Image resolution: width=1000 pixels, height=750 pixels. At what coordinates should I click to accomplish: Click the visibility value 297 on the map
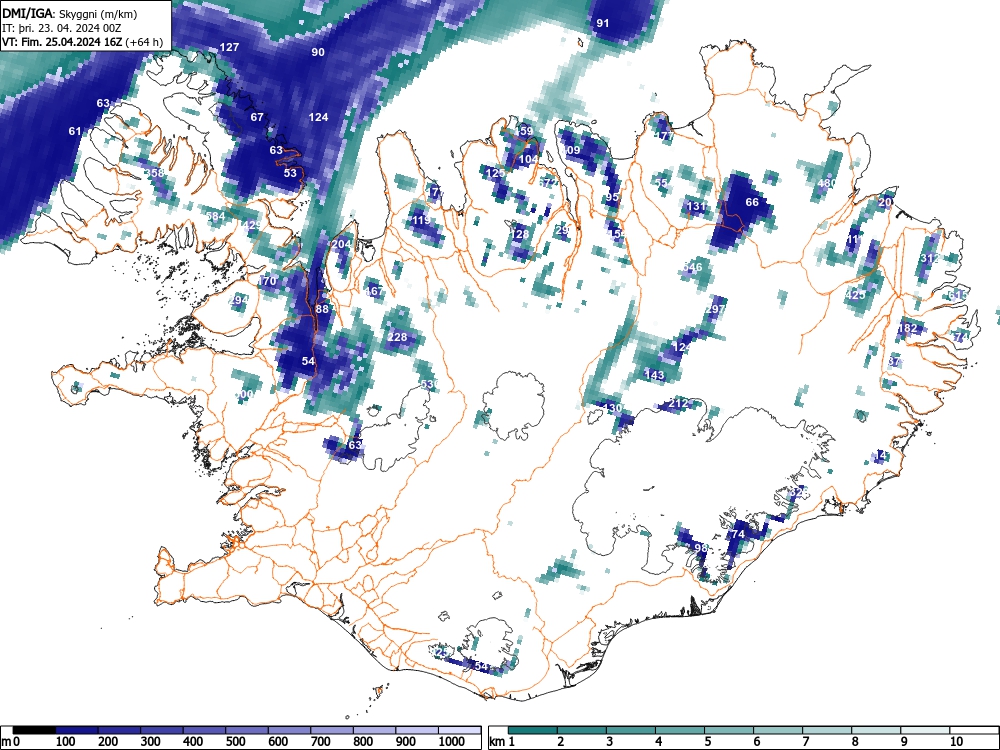[716, 309]
